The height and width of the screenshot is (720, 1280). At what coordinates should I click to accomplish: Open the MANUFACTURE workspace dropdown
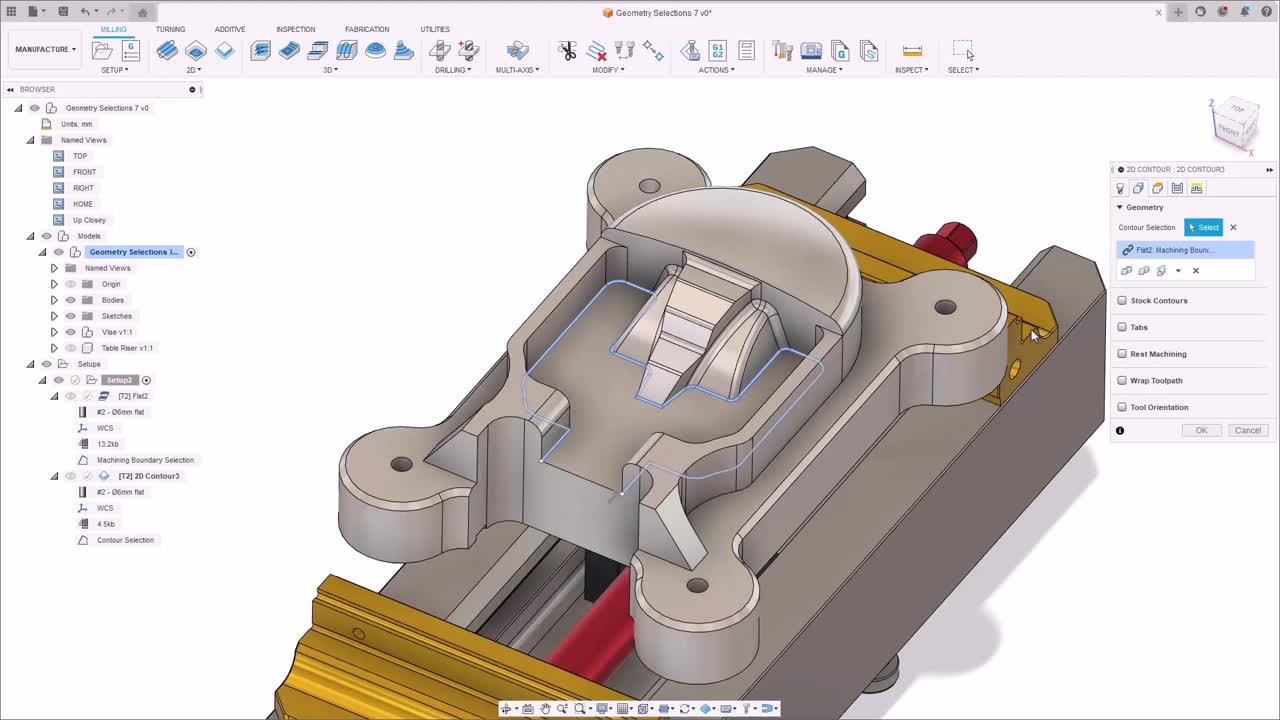point(45,49)
